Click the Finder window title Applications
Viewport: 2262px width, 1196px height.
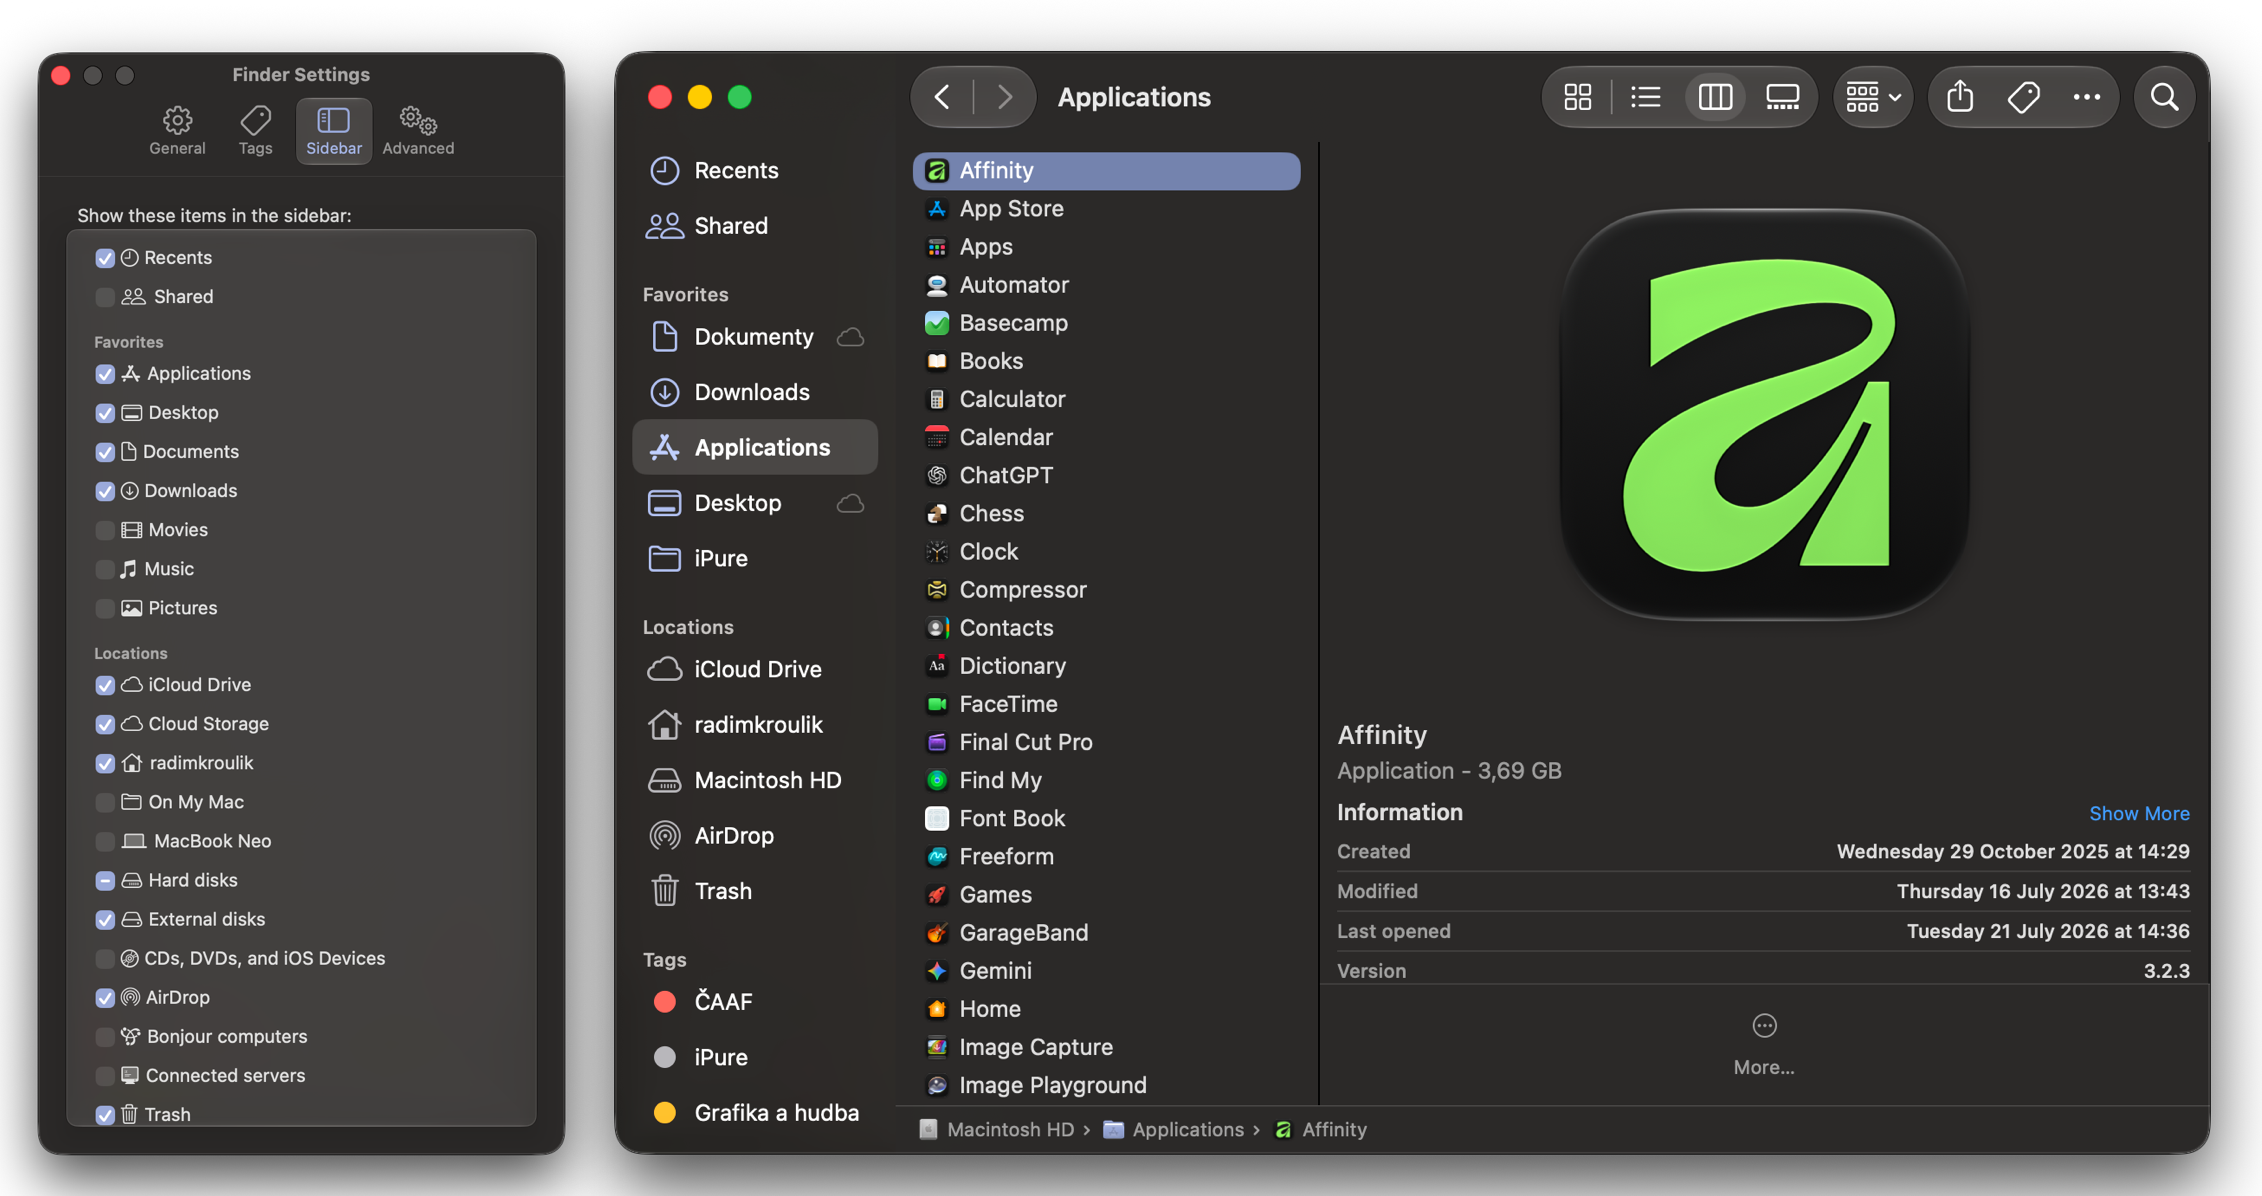[x=1134, y=97]
